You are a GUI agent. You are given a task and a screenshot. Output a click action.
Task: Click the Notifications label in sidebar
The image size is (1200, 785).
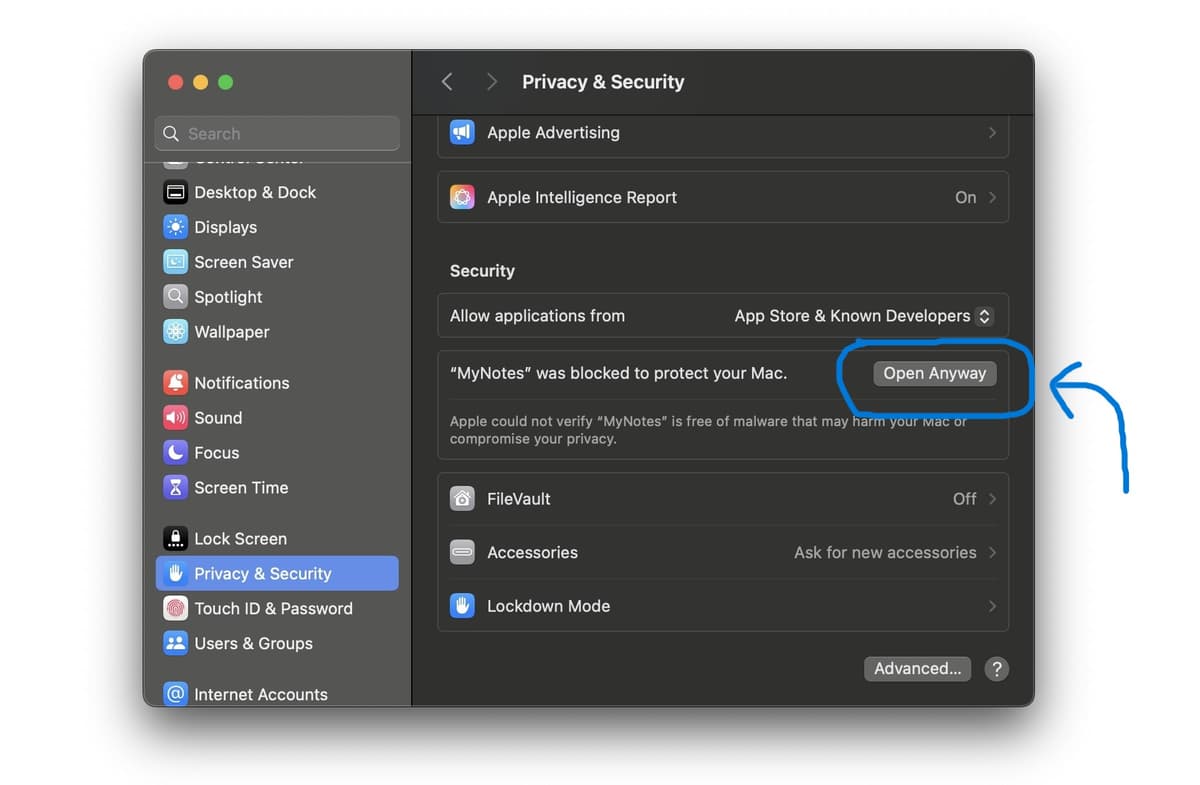coord(241,383)
